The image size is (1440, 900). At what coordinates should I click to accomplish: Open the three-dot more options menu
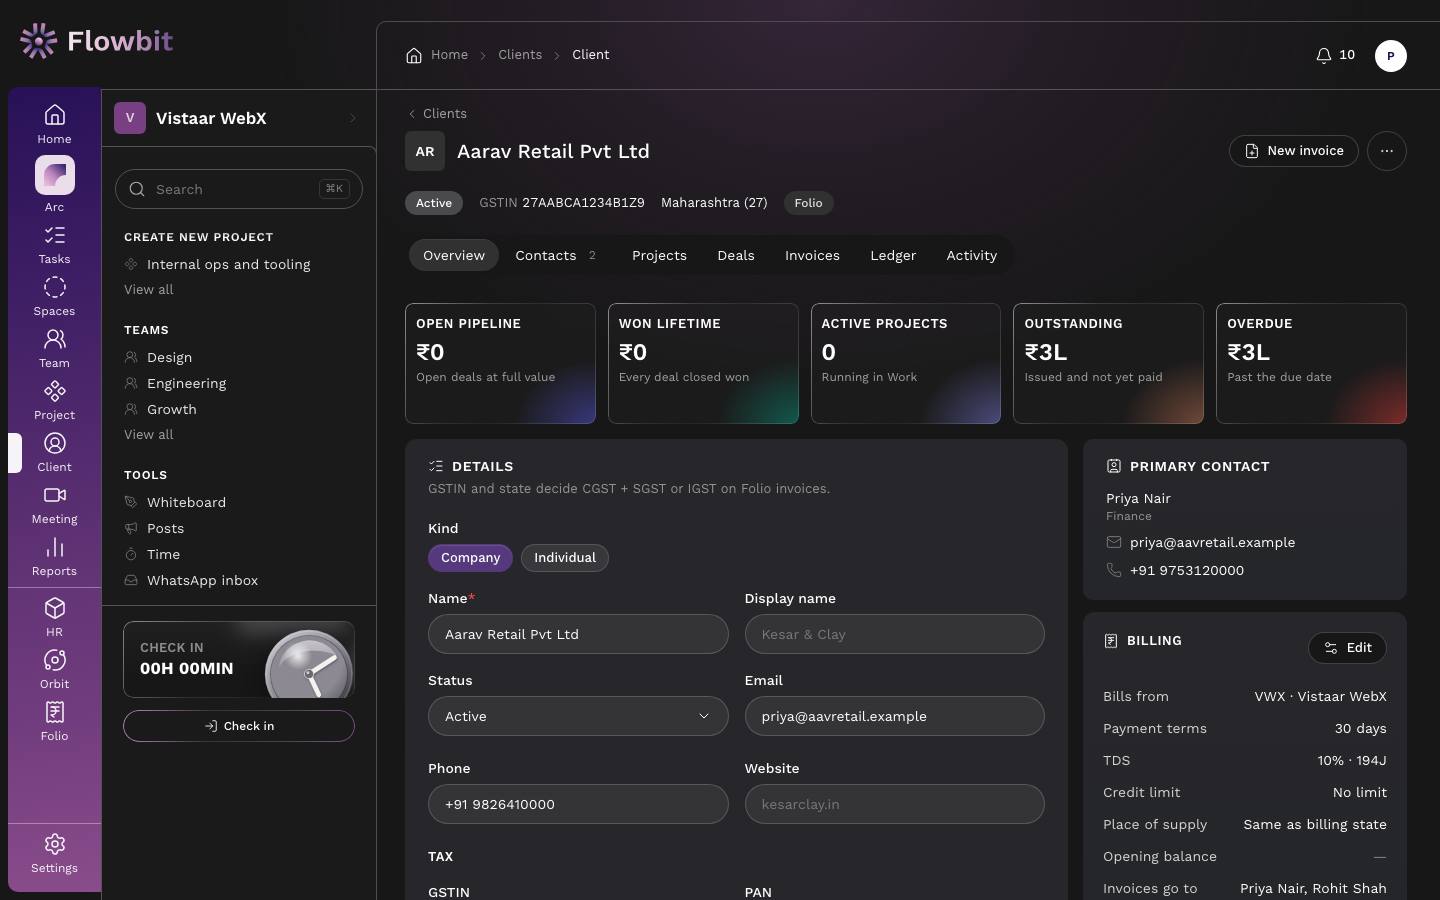(x=1386, y=151)
